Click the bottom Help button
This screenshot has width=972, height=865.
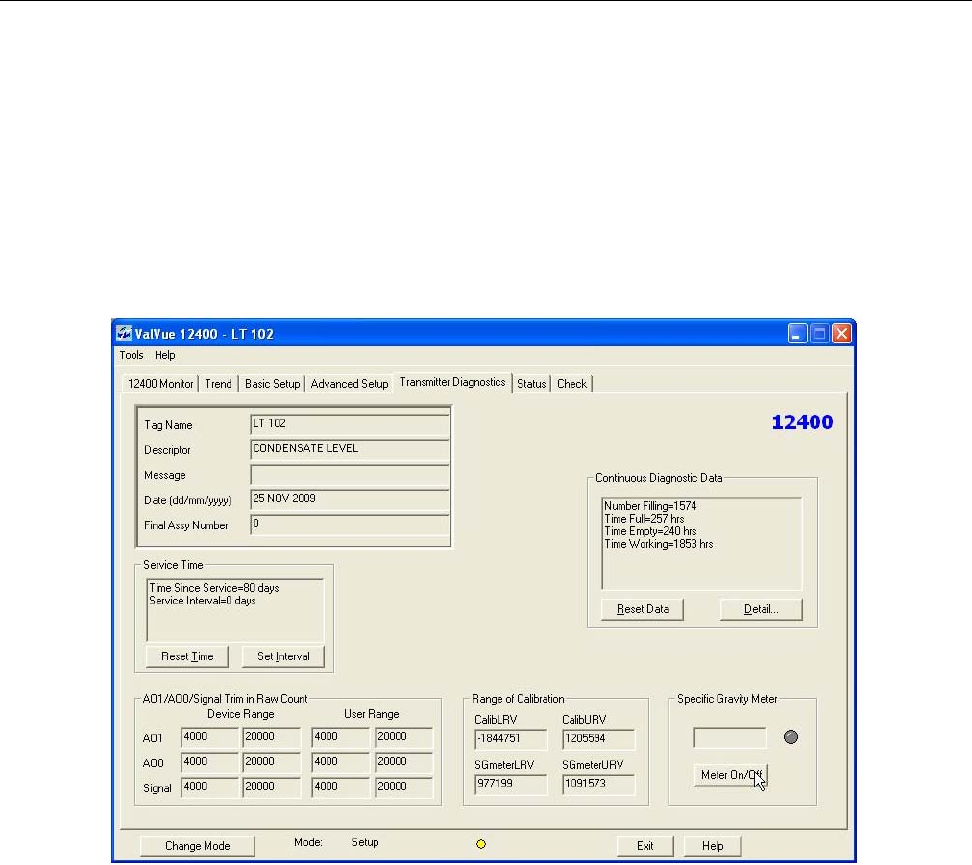[712, 846]
